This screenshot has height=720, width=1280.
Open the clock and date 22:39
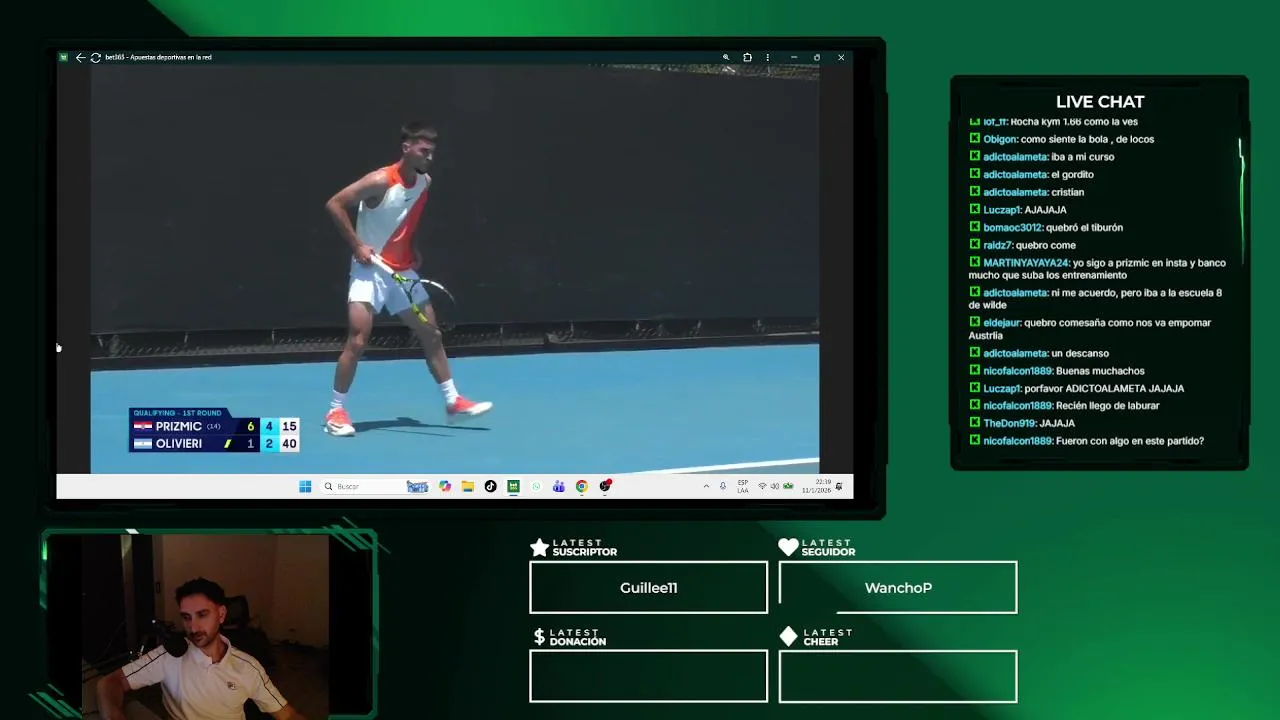pos(816,486)
